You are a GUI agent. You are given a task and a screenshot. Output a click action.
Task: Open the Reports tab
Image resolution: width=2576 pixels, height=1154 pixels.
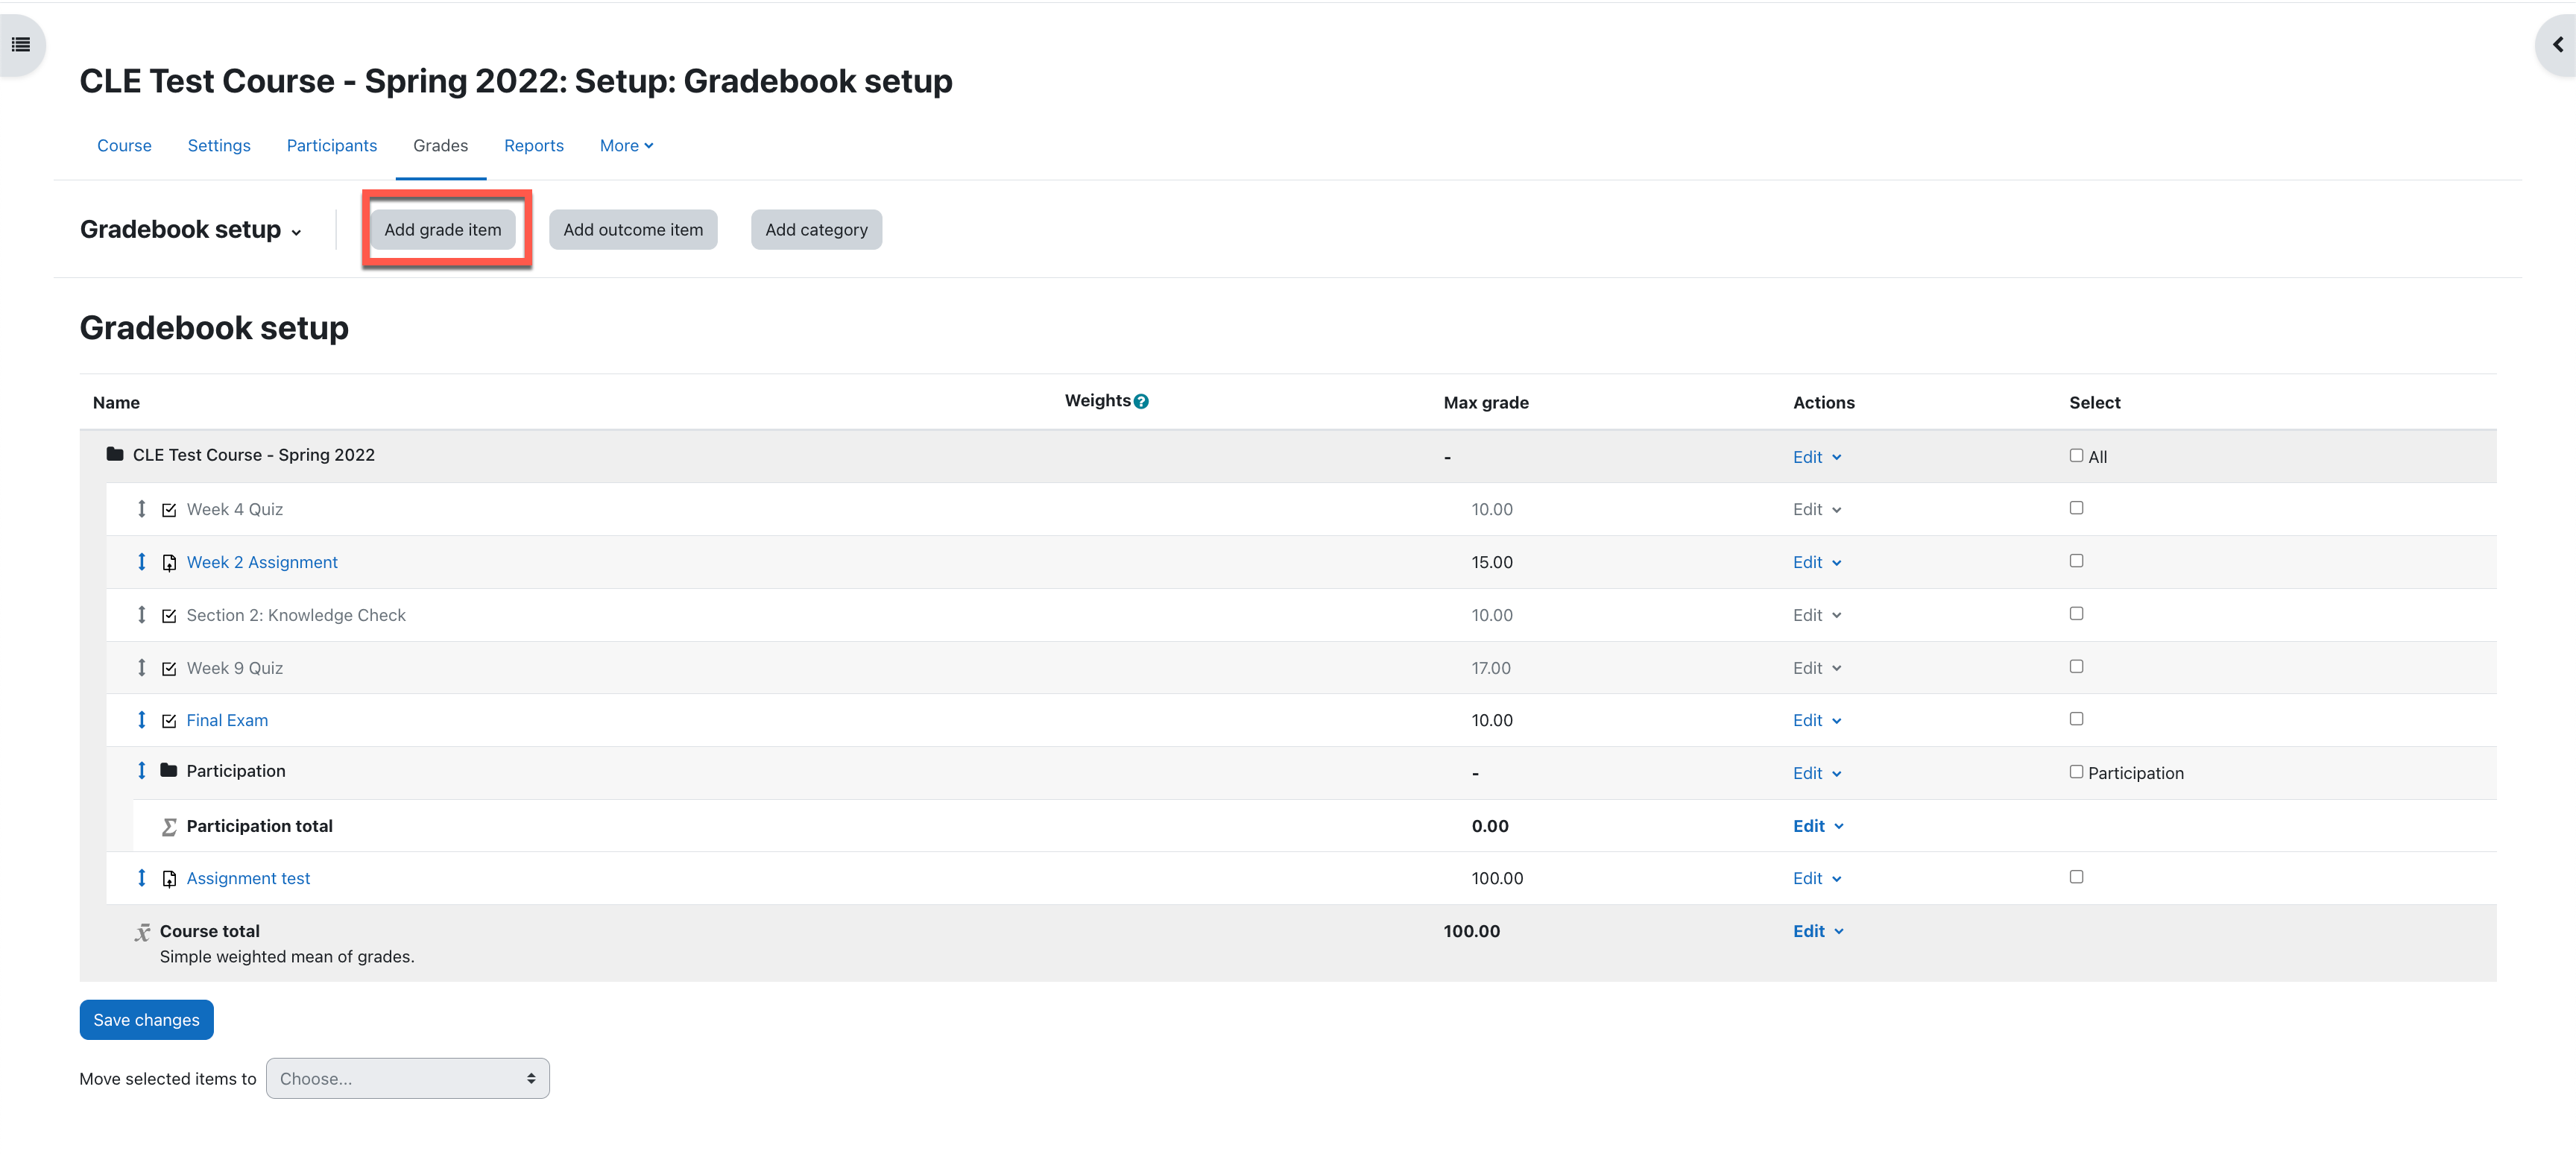pyautogui.click(x=534, y=146)
